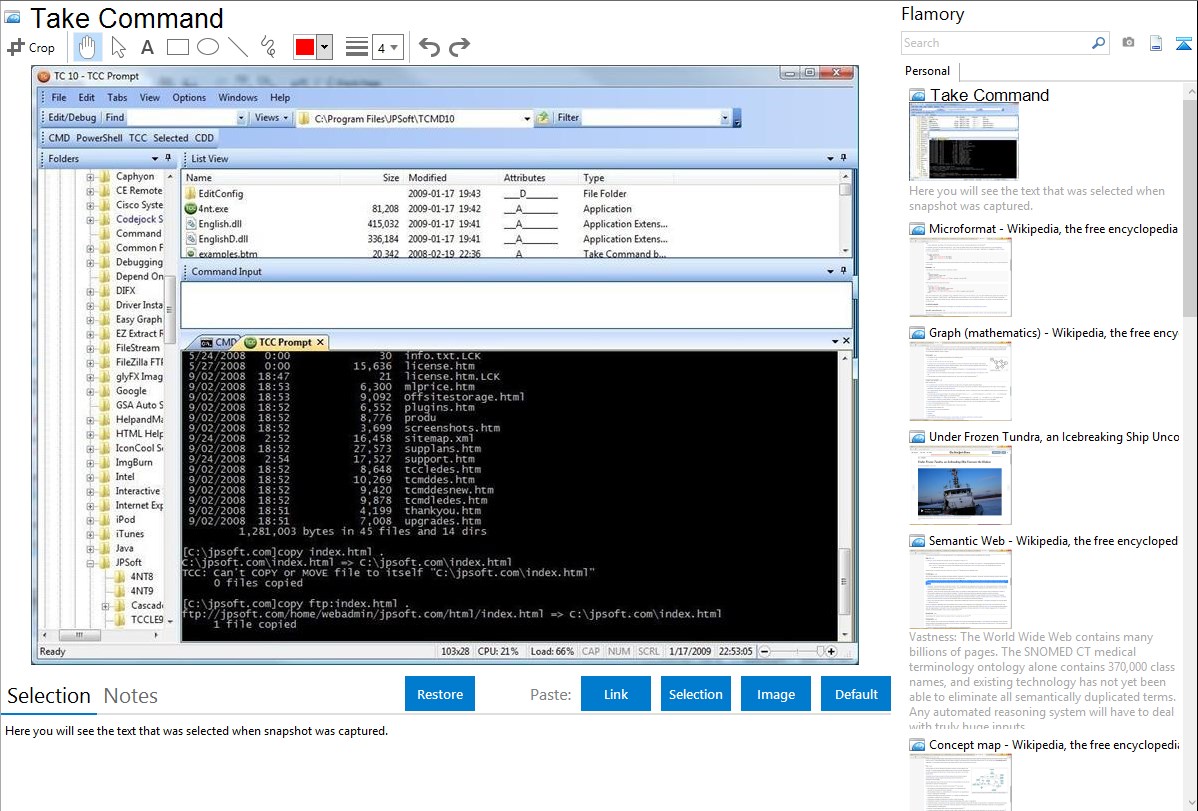Pick the rectangle drawing tool

(x=177, y=47)
